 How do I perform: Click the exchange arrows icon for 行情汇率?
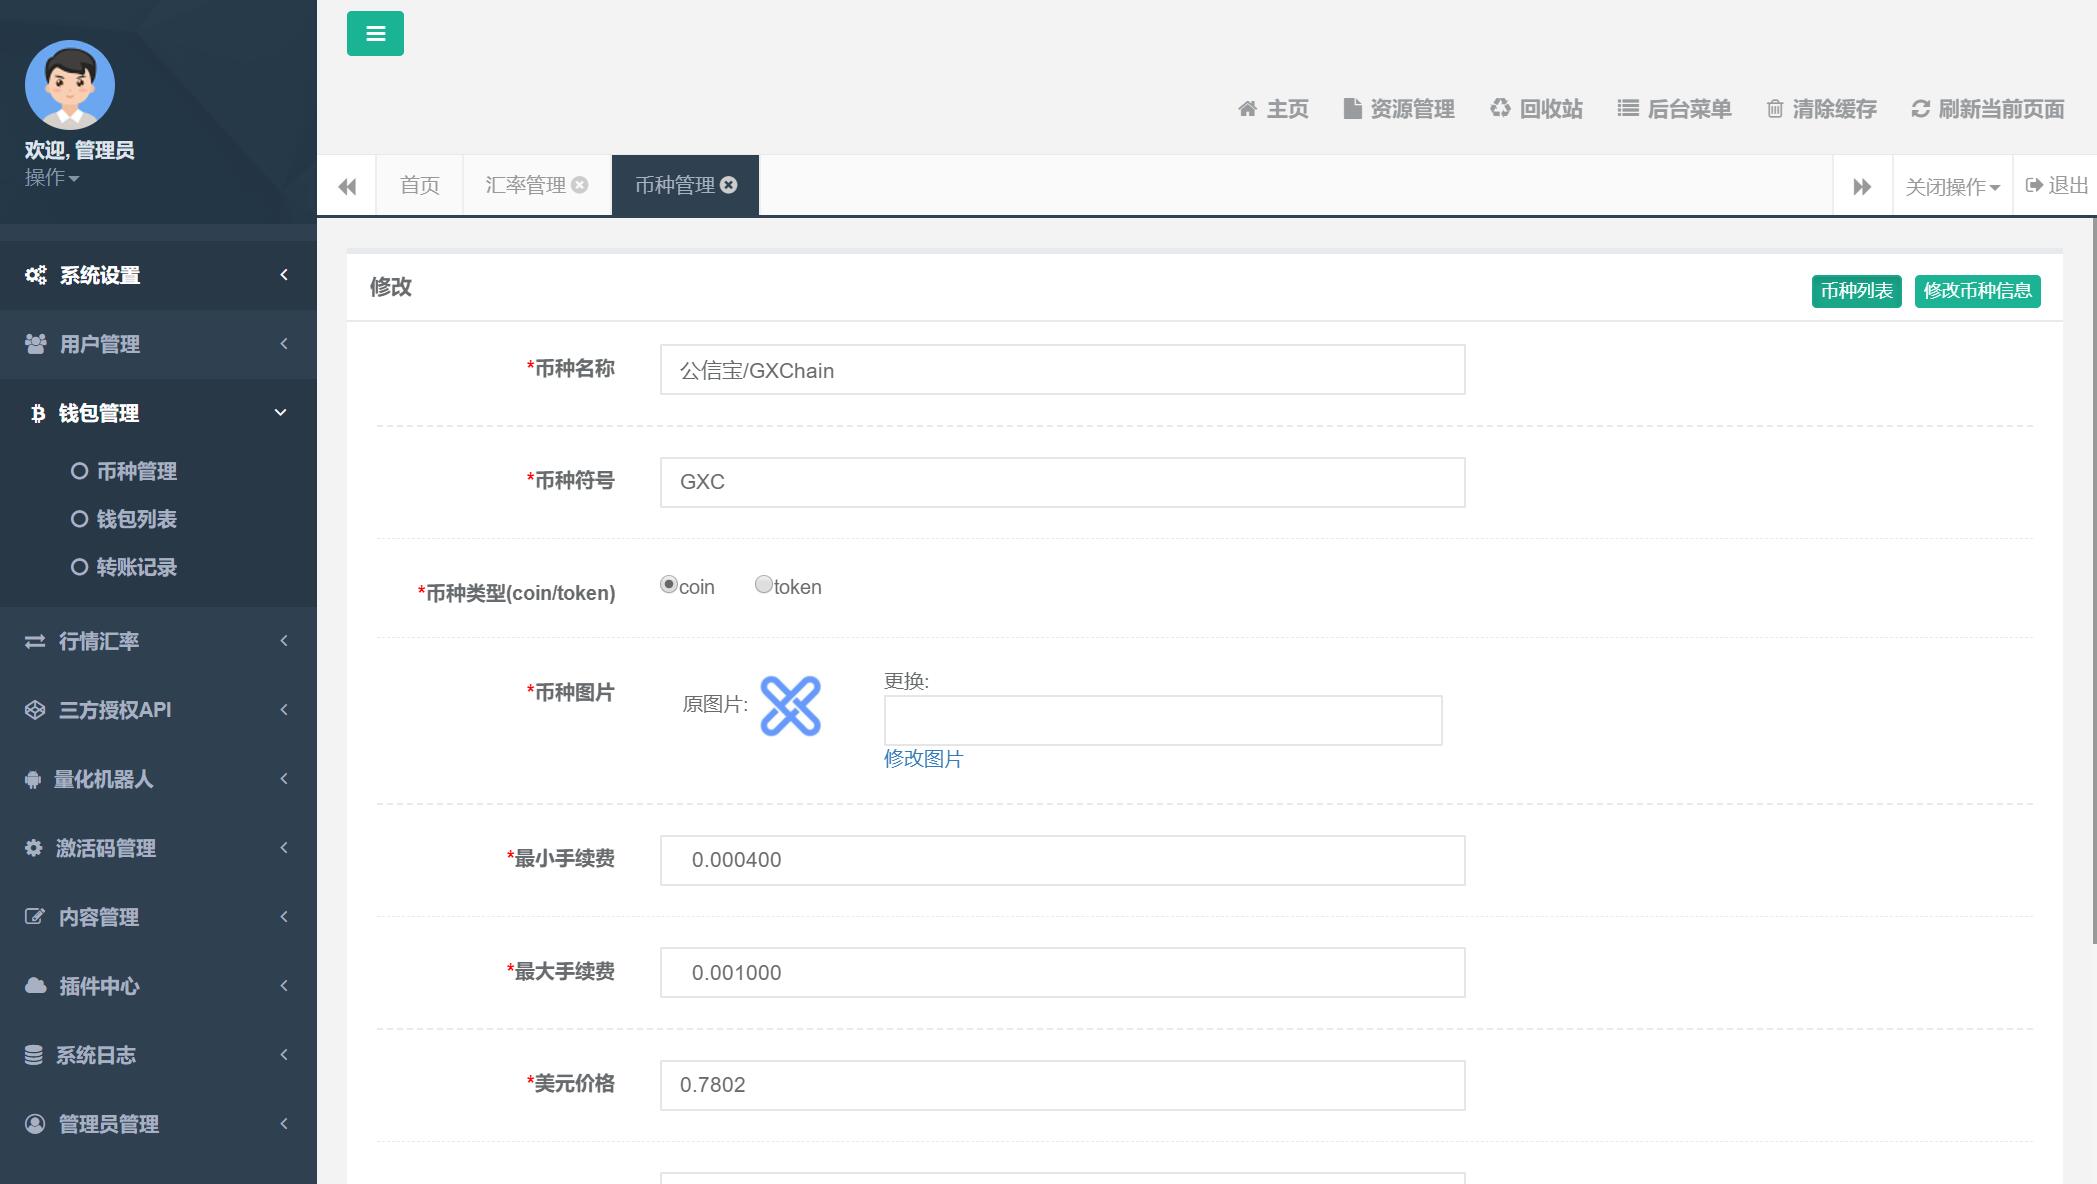[35, 641]
